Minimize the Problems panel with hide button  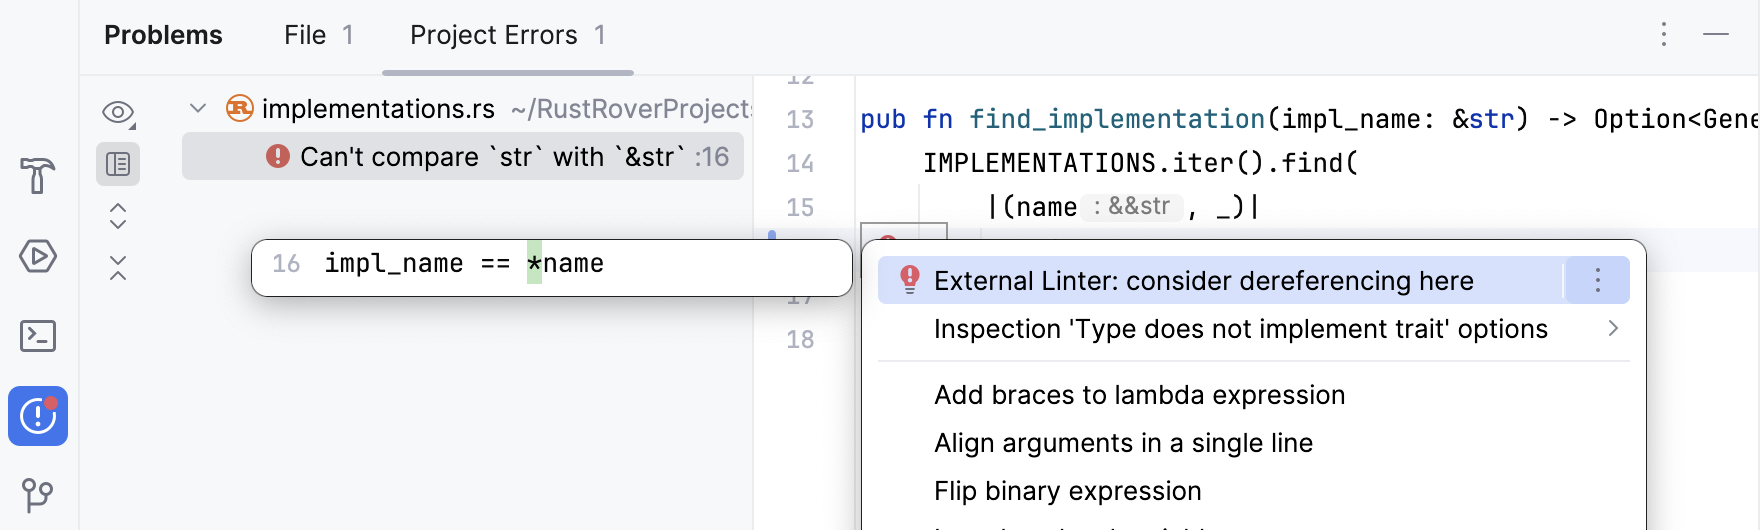(1716, 35)
